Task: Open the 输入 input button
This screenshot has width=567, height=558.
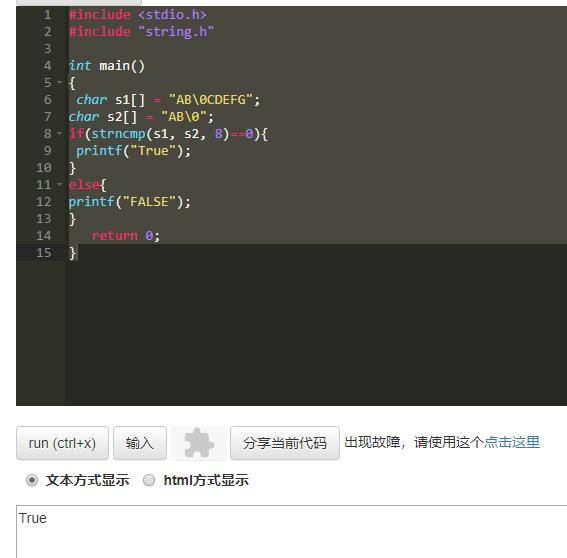Action: pos(140,443)
